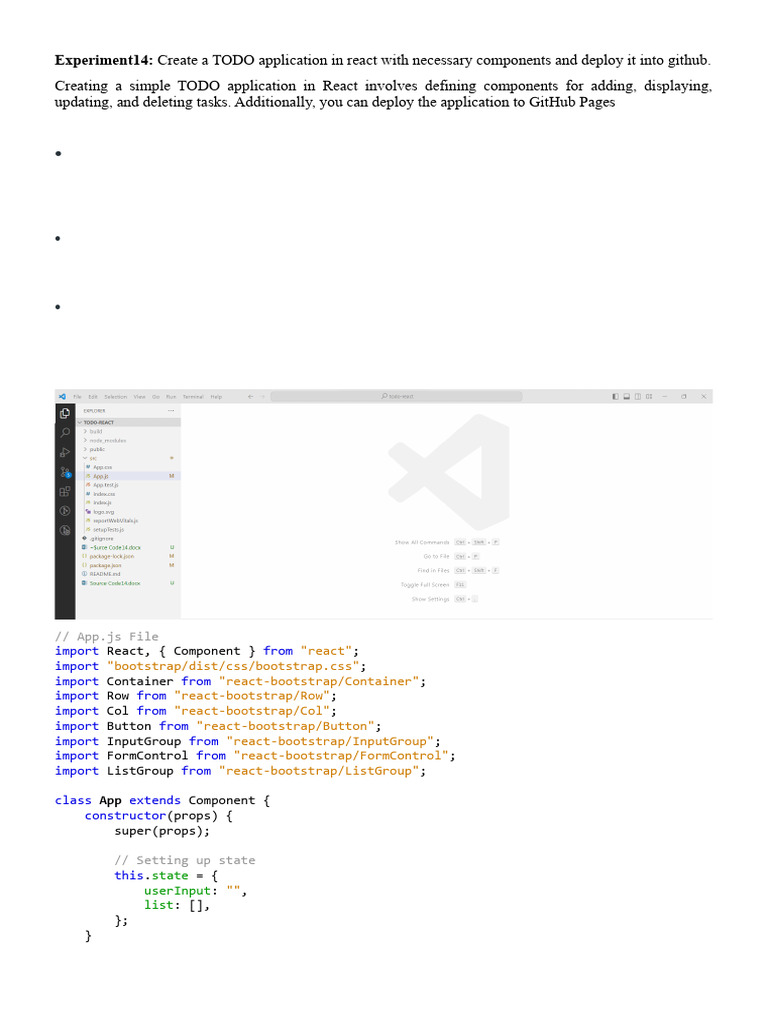
Task: Open the Run menu
Action: [x=171, y=396]
